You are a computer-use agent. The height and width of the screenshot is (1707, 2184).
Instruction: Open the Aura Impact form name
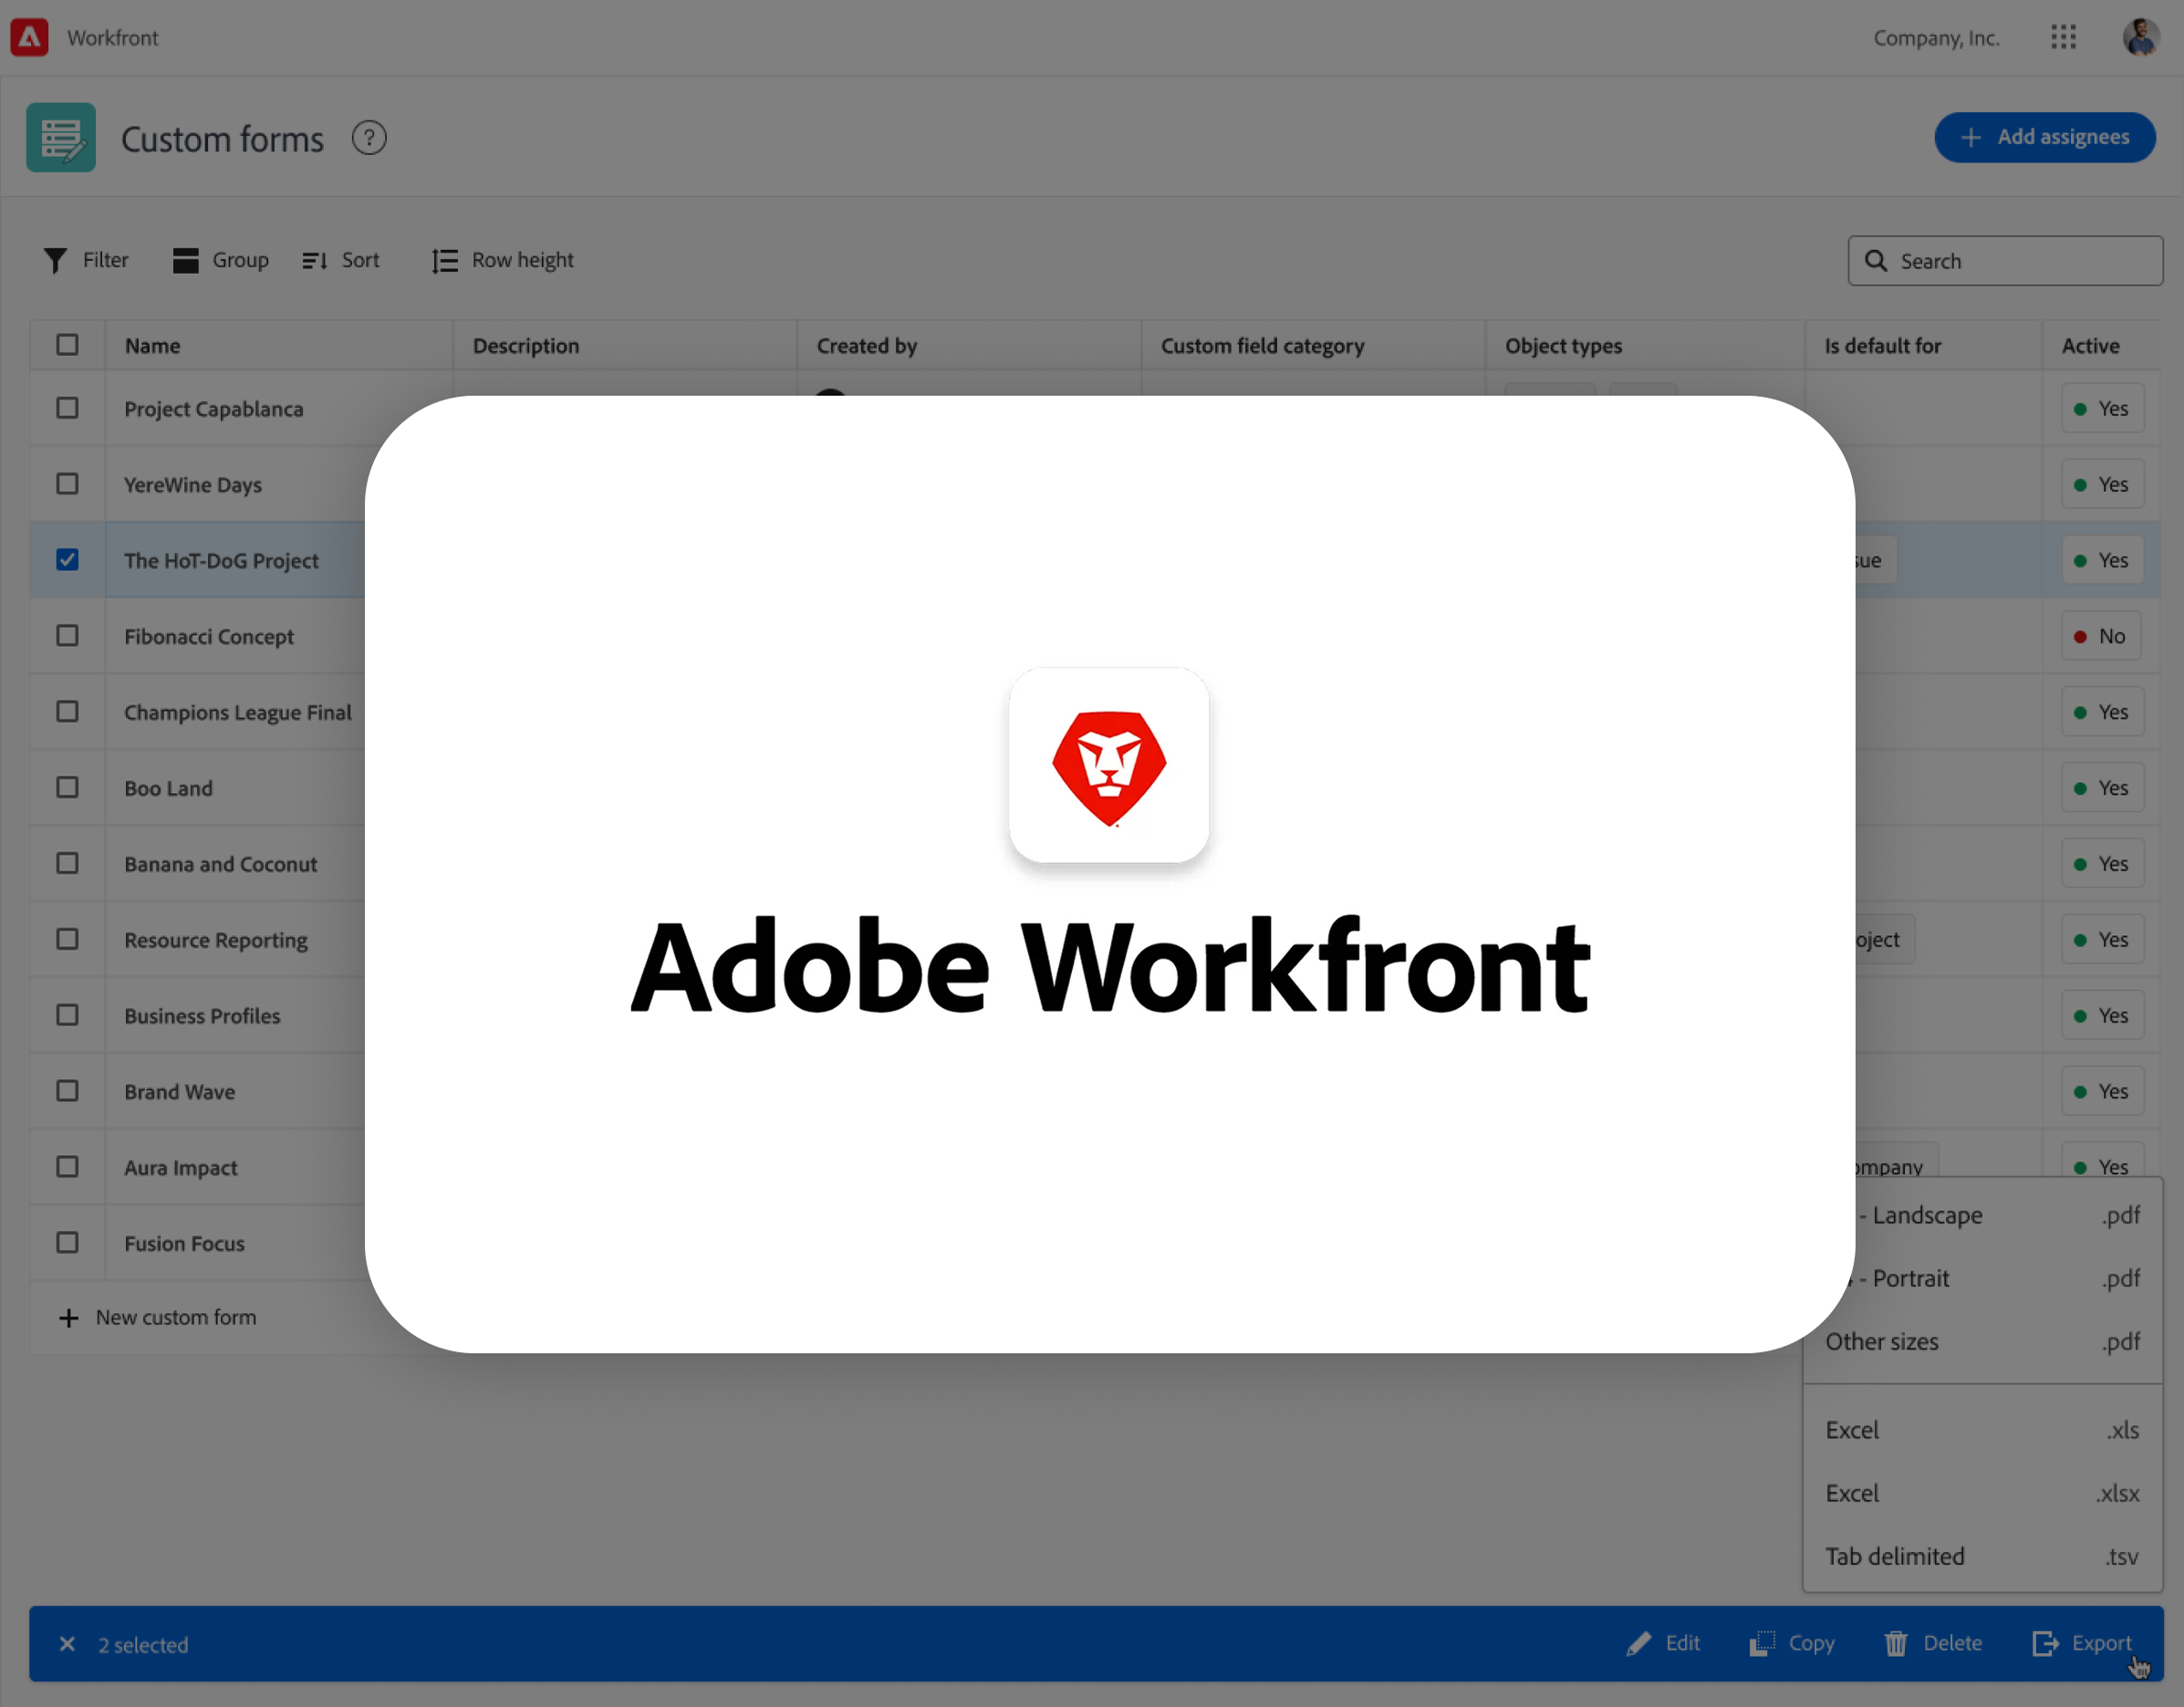coord(181,1168)
